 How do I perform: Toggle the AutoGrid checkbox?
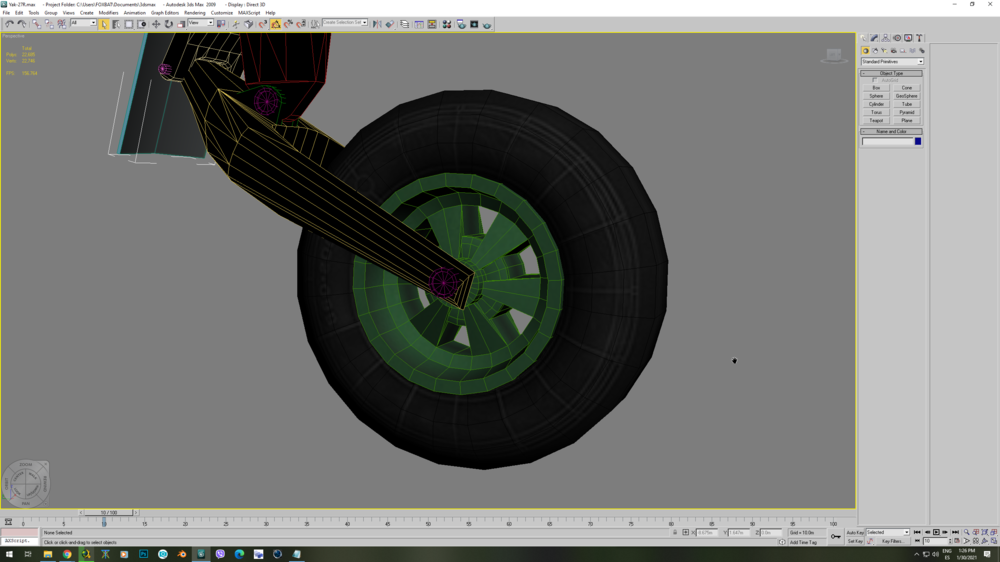point(875,80)
